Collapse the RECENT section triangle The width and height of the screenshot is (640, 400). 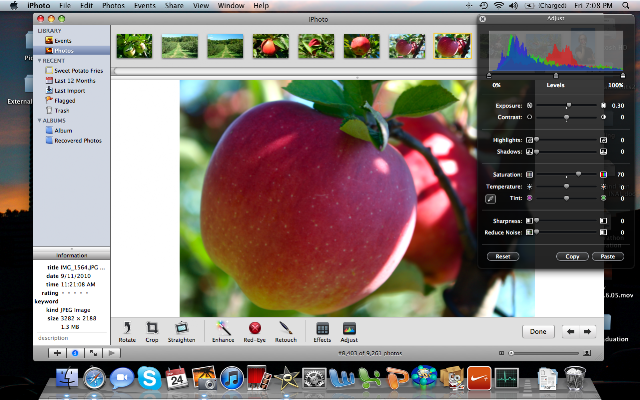click(40, 61)
